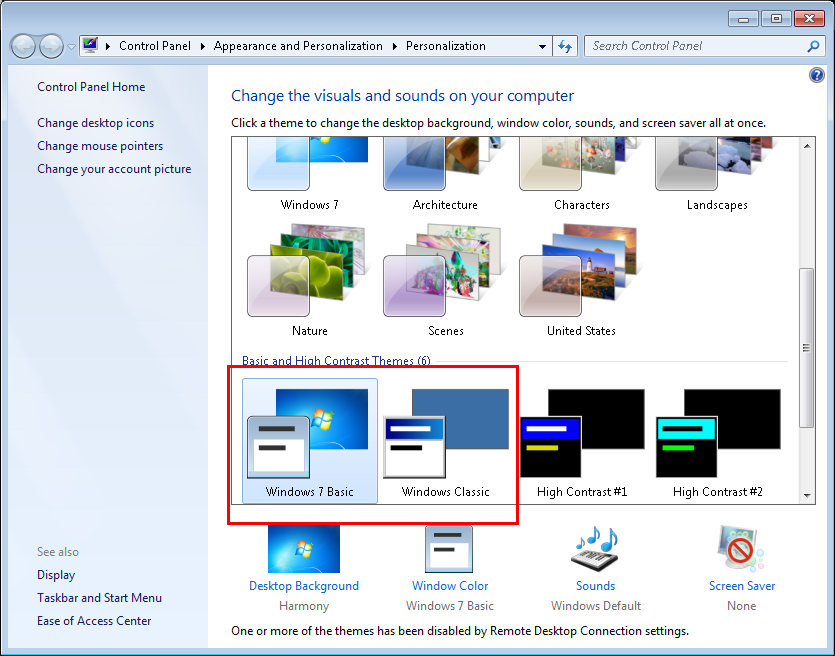Choose the Nature theme
This screenshot has height=656, width=835.
pos(309,280)
